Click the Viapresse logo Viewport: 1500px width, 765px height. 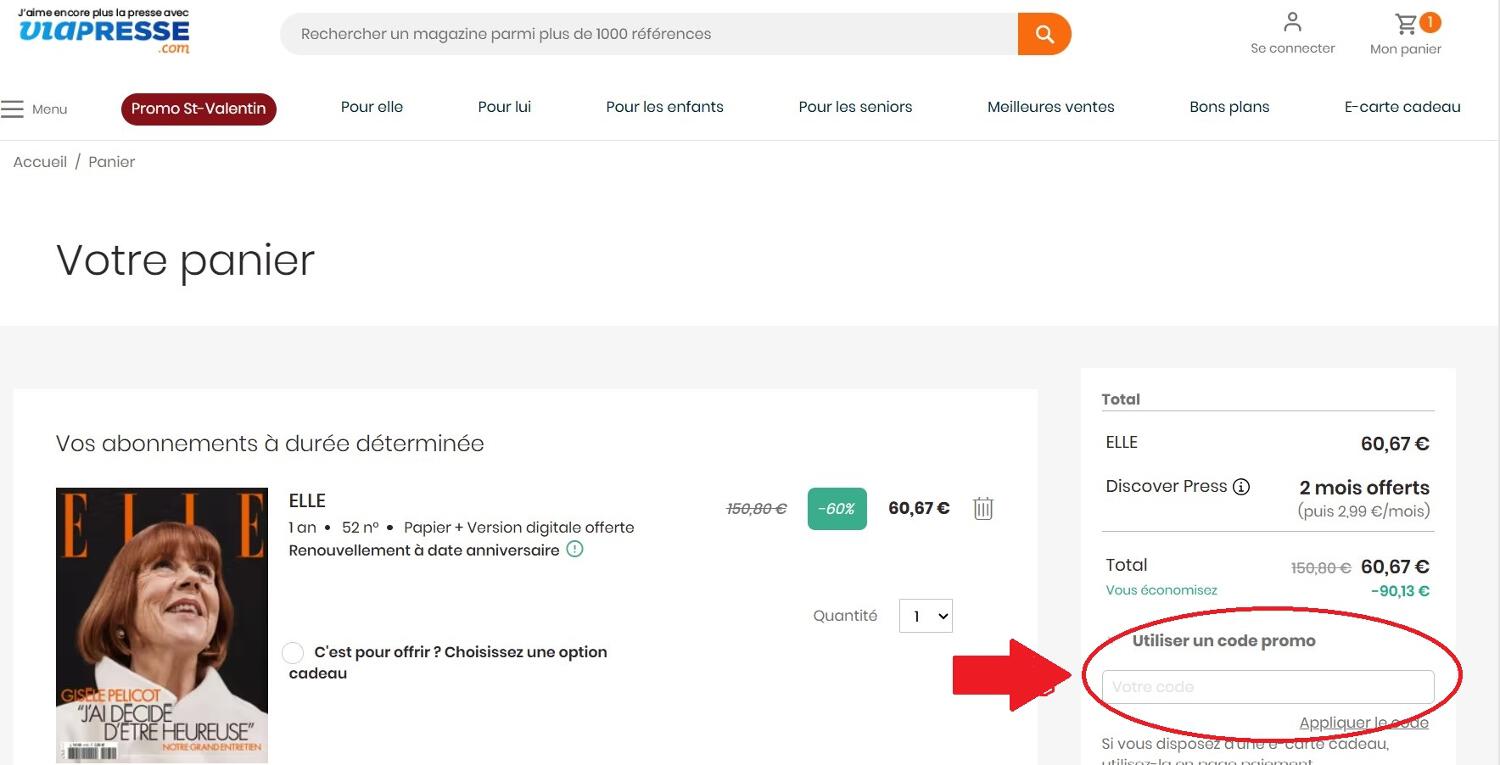tap(102, 32)
